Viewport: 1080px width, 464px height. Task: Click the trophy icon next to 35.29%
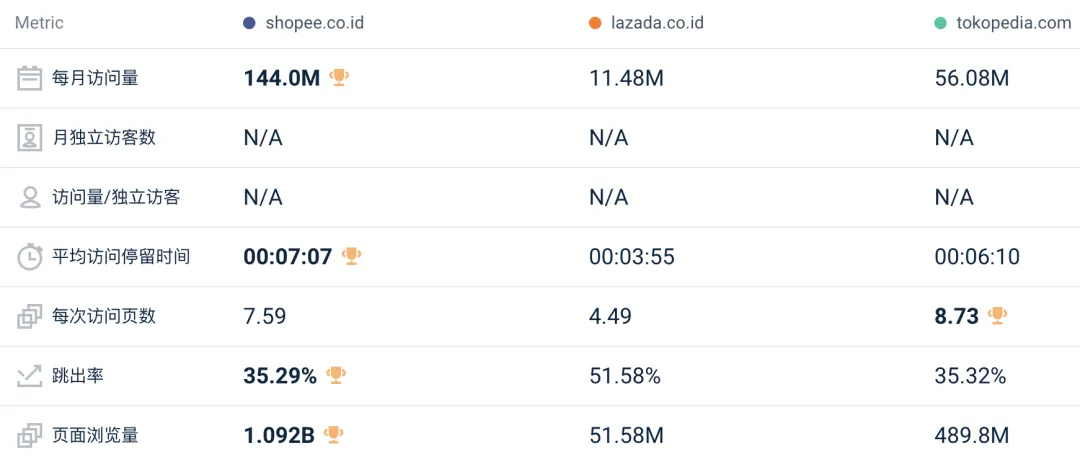pyautogui.click(x=336, y=375)
